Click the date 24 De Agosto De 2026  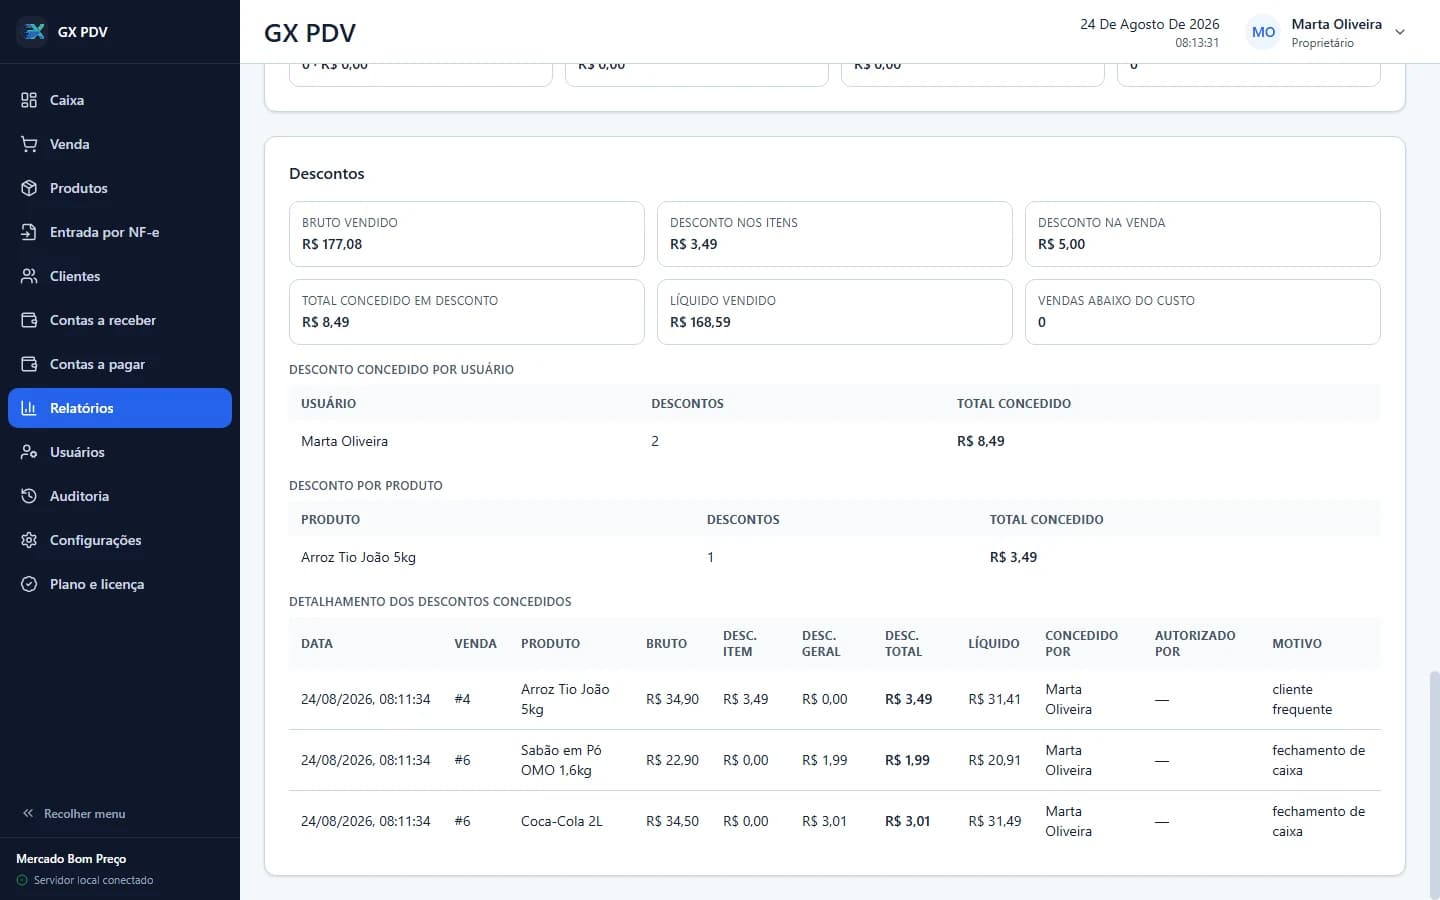(1149, 24)
